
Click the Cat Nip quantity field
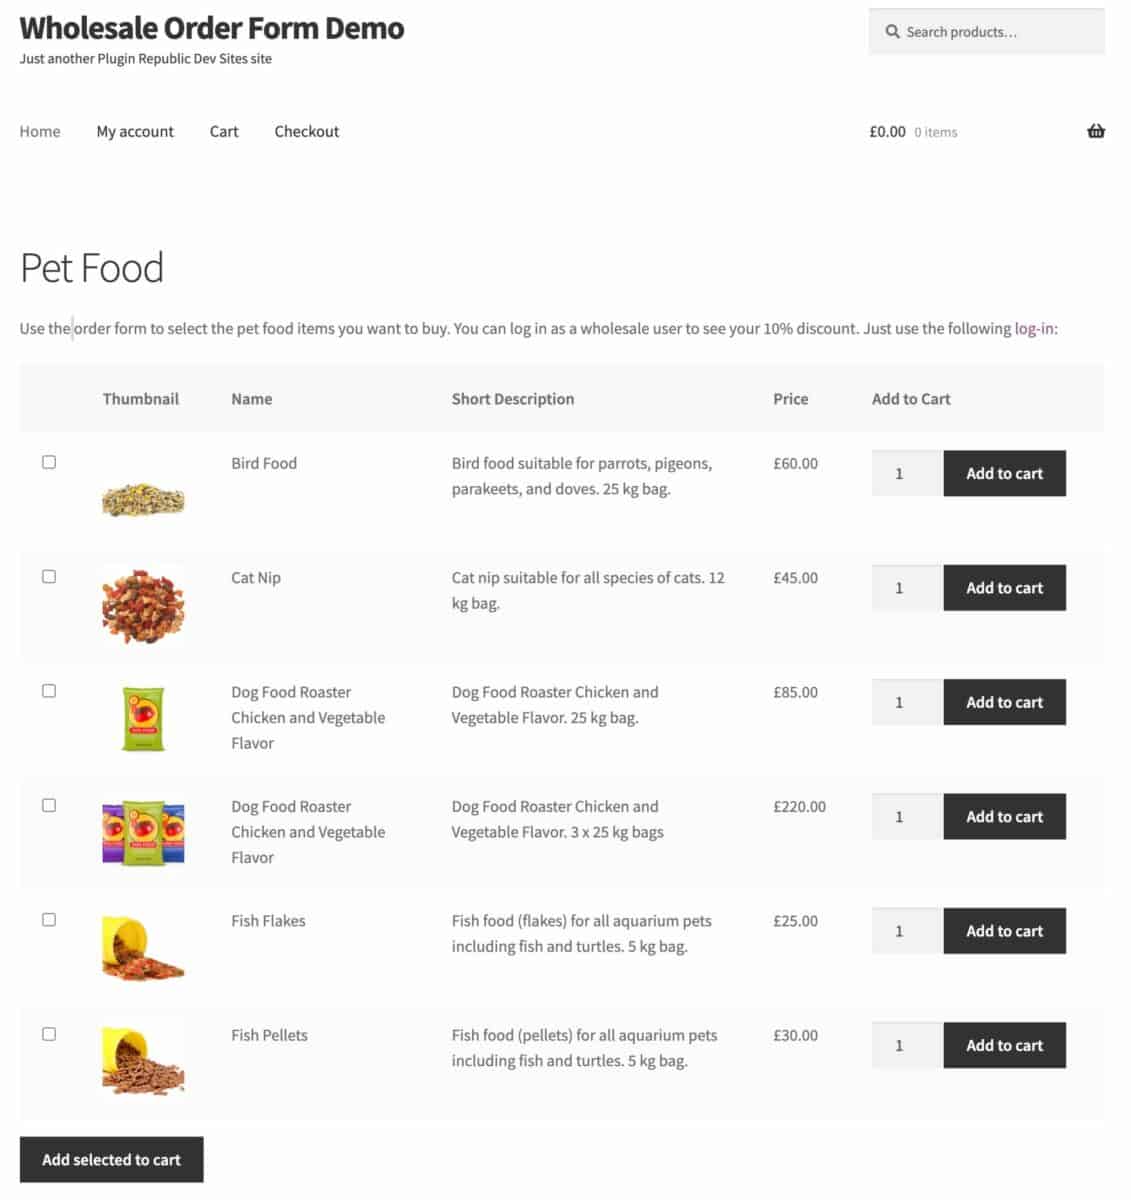(905, 588)
